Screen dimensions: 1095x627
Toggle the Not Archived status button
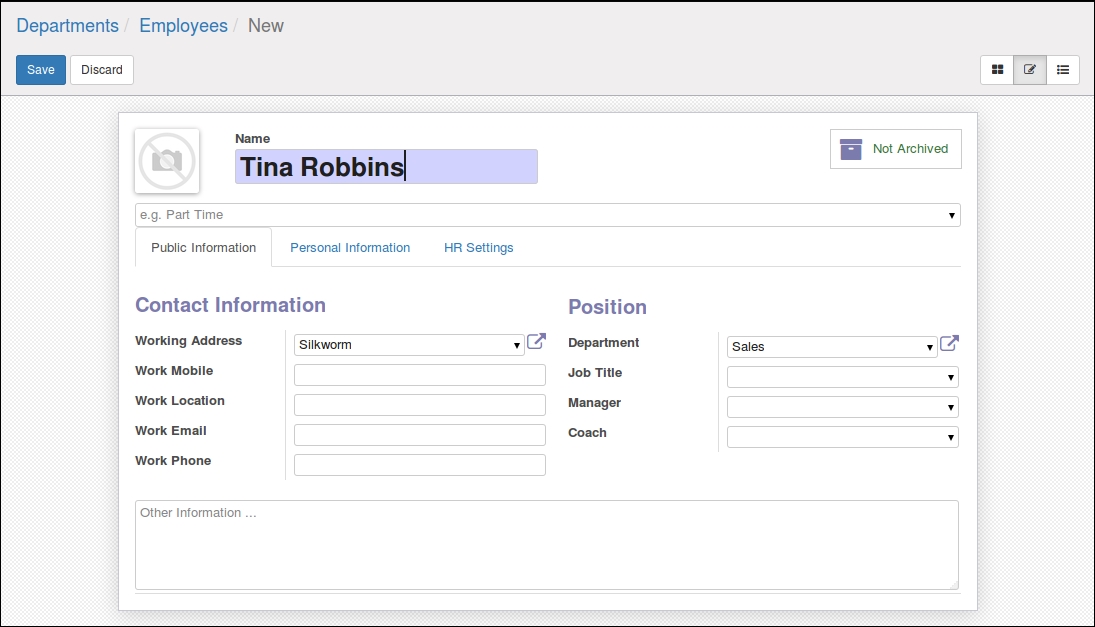click(895, 149)
